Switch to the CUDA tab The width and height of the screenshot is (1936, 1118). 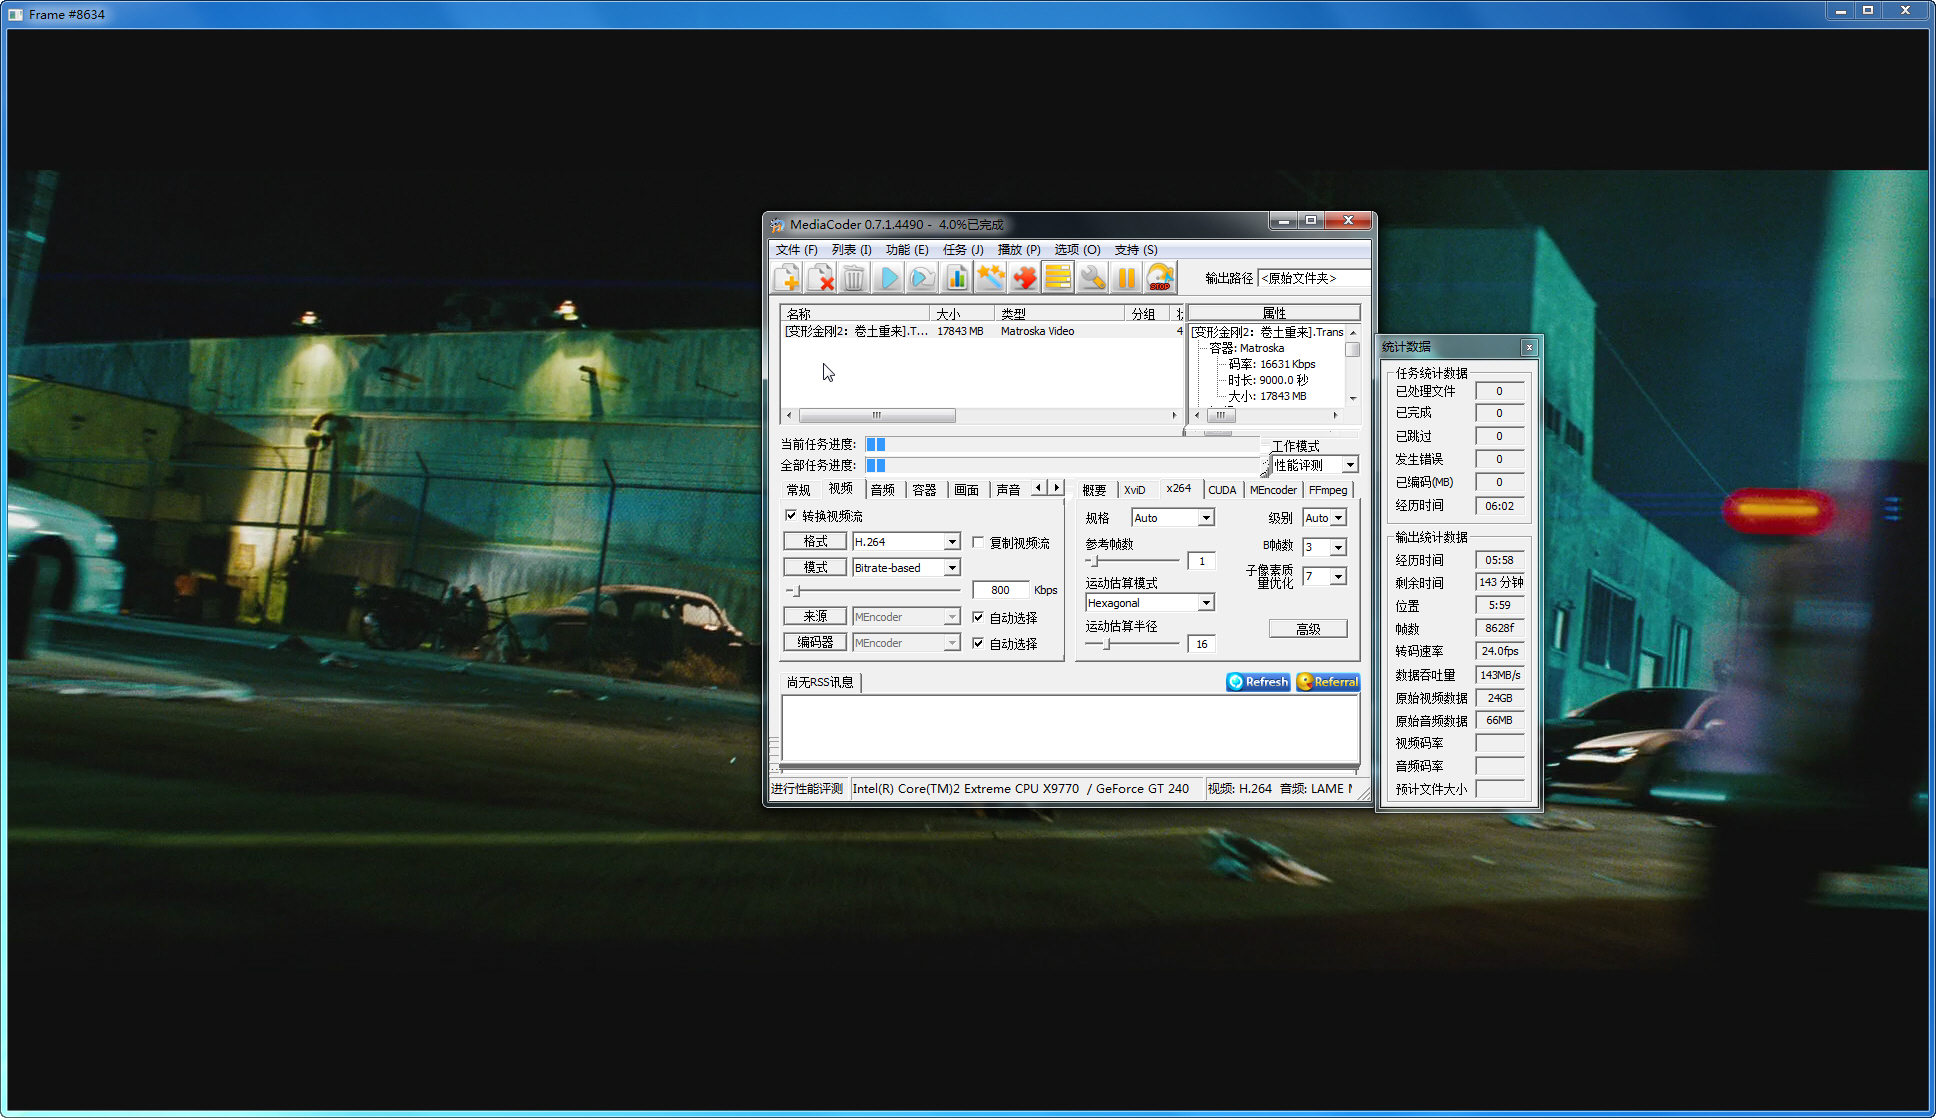click(x=1222, y=490)
